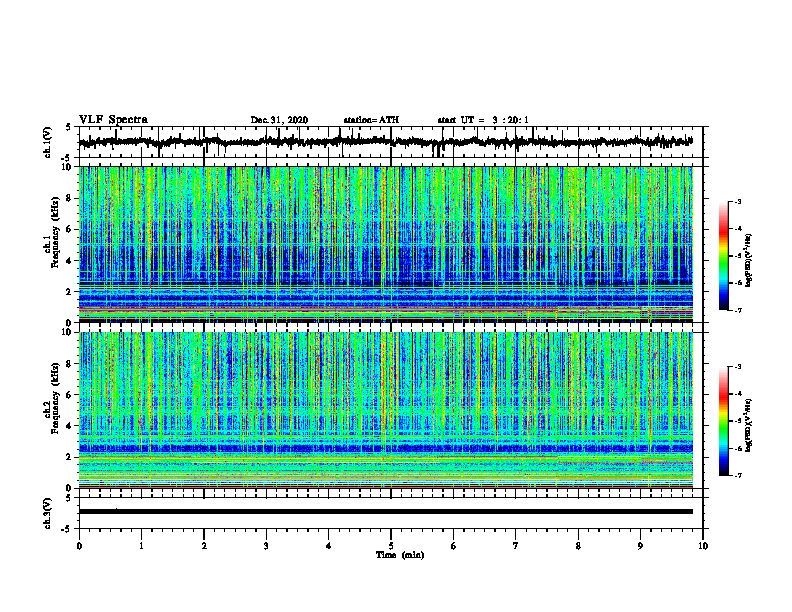The height and width of the screenshot is (612, 792).
Task: Click the "5" tick on ch.1(V) axis
Action: click(69, 128)
